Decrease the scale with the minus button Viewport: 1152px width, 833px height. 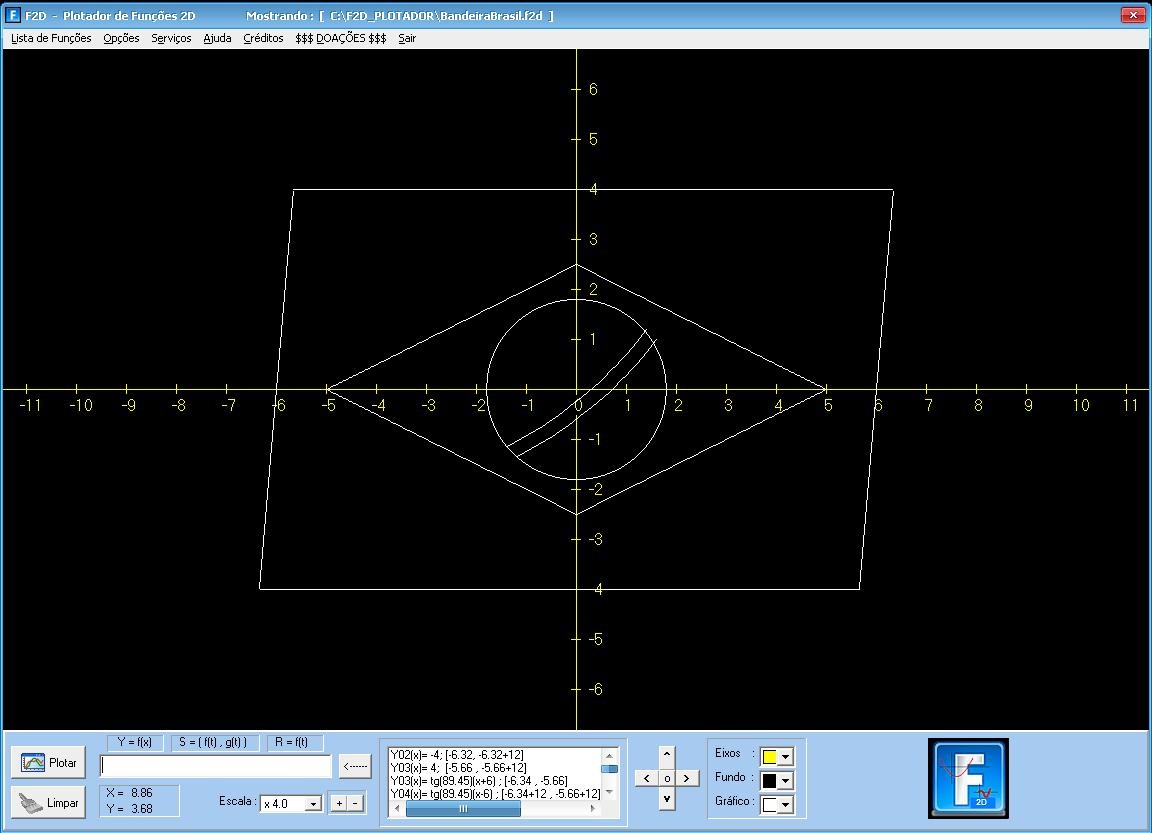pyautogui.click(x=356, y=803)
